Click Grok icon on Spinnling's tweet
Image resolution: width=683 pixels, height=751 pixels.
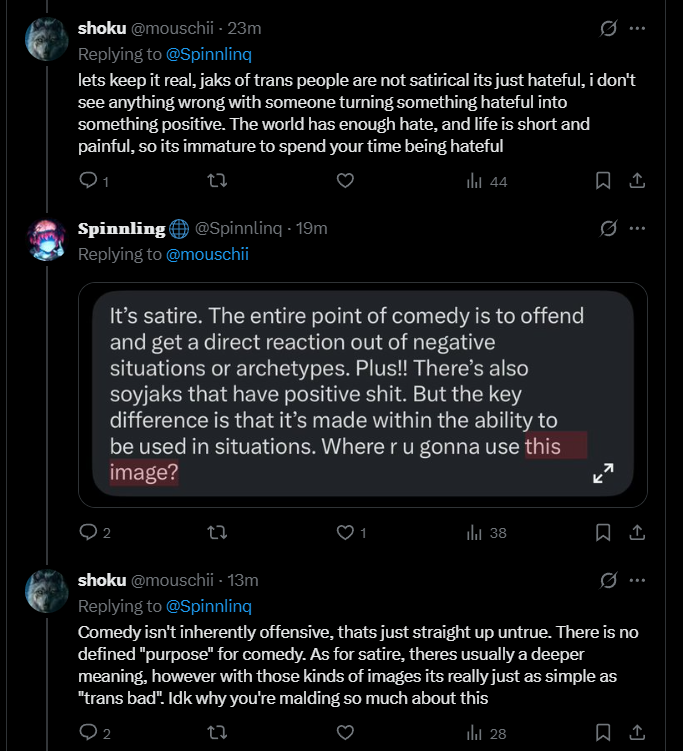coord(607,228)
